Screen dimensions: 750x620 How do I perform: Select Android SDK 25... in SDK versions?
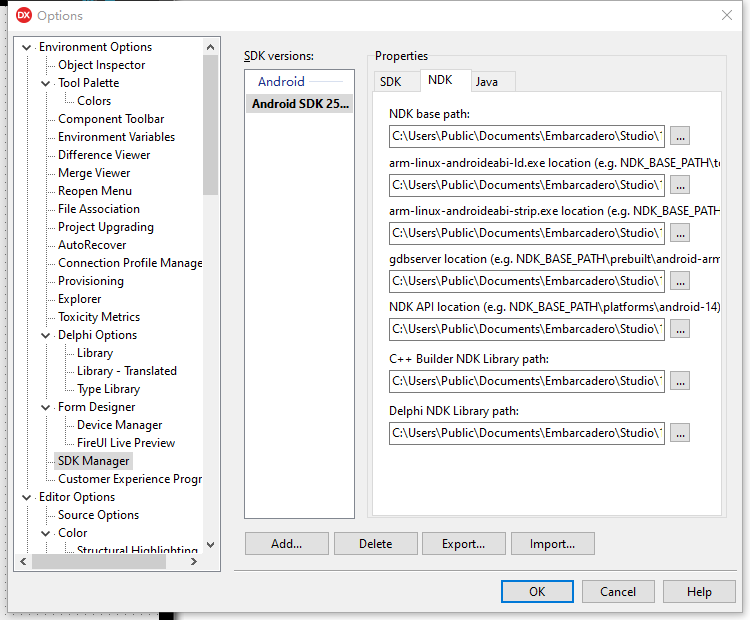[300, 104]
